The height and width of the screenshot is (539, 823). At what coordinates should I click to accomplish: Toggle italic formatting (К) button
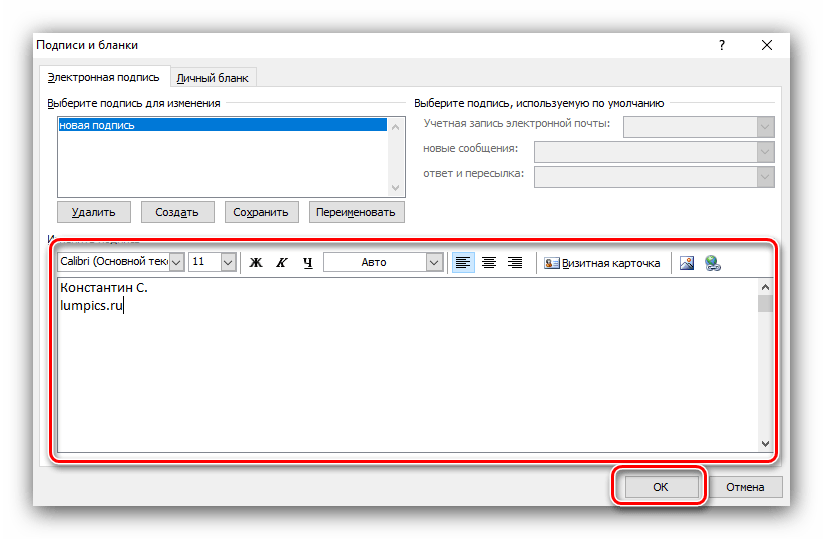point(281,263)
